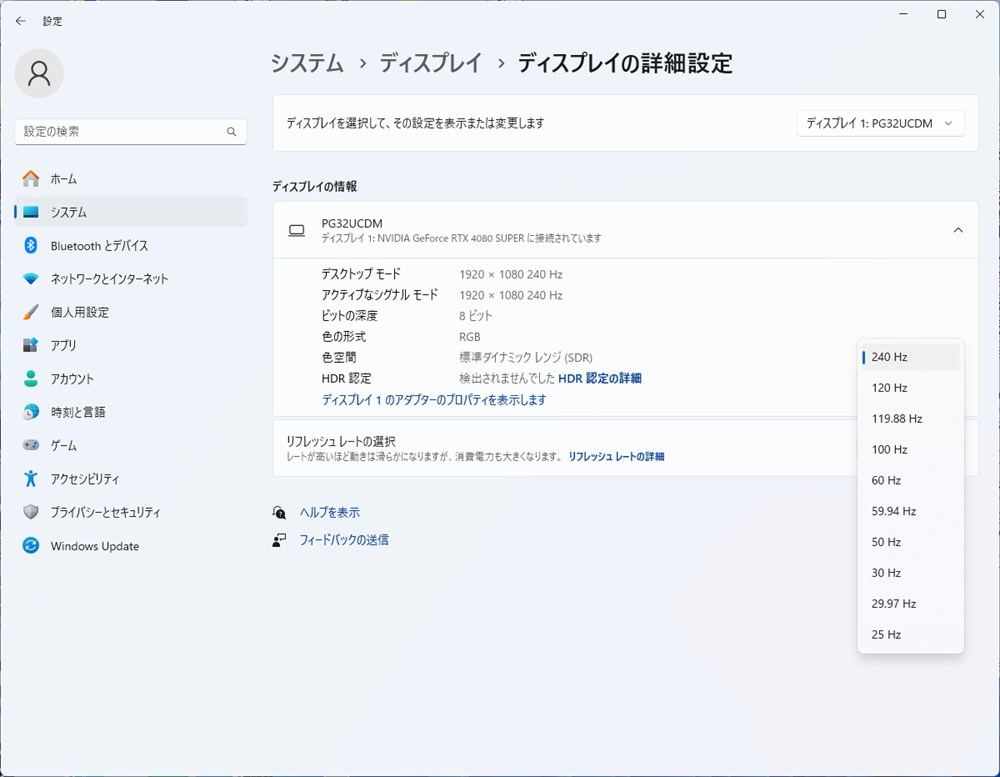Click the feedback icon beside フィードバックの送信
Image resolution: width=1000 pixels, height=777 pixels.
(x=279, y=540)
